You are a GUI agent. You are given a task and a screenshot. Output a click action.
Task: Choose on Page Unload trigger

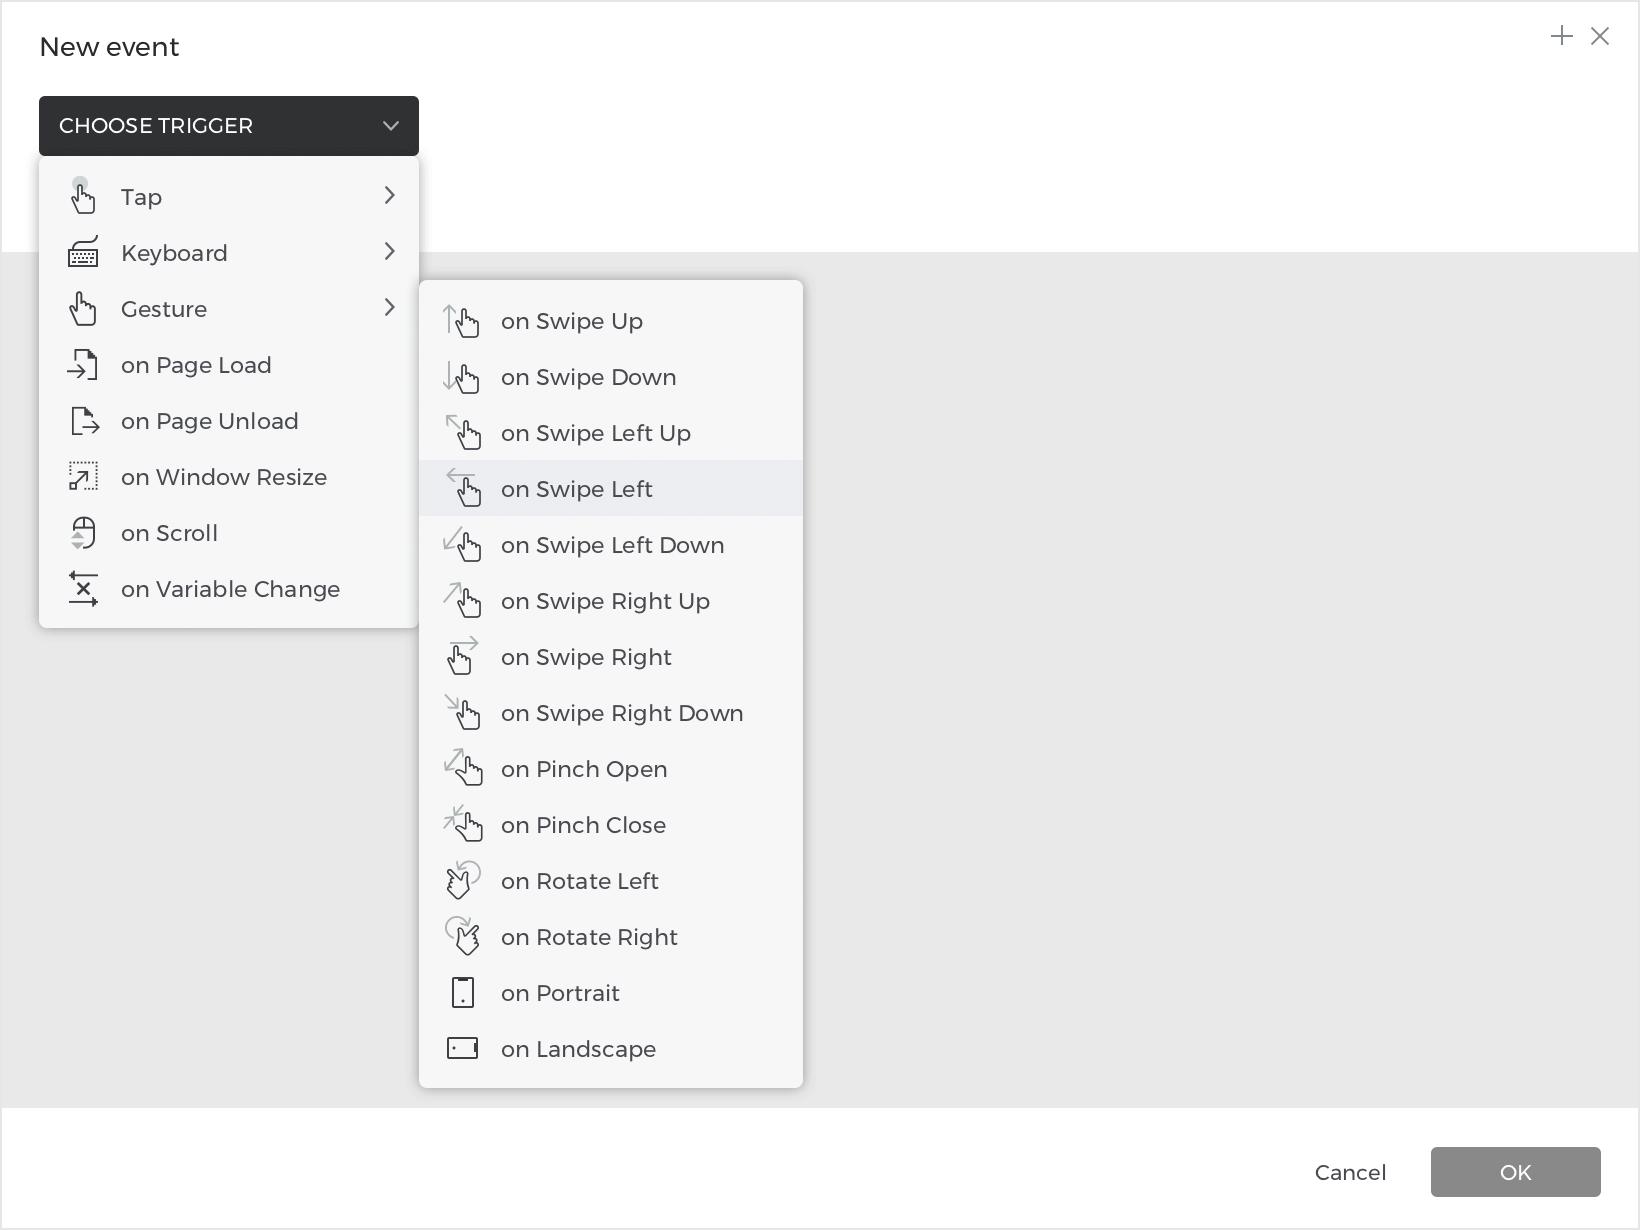(x=210, y=421)
